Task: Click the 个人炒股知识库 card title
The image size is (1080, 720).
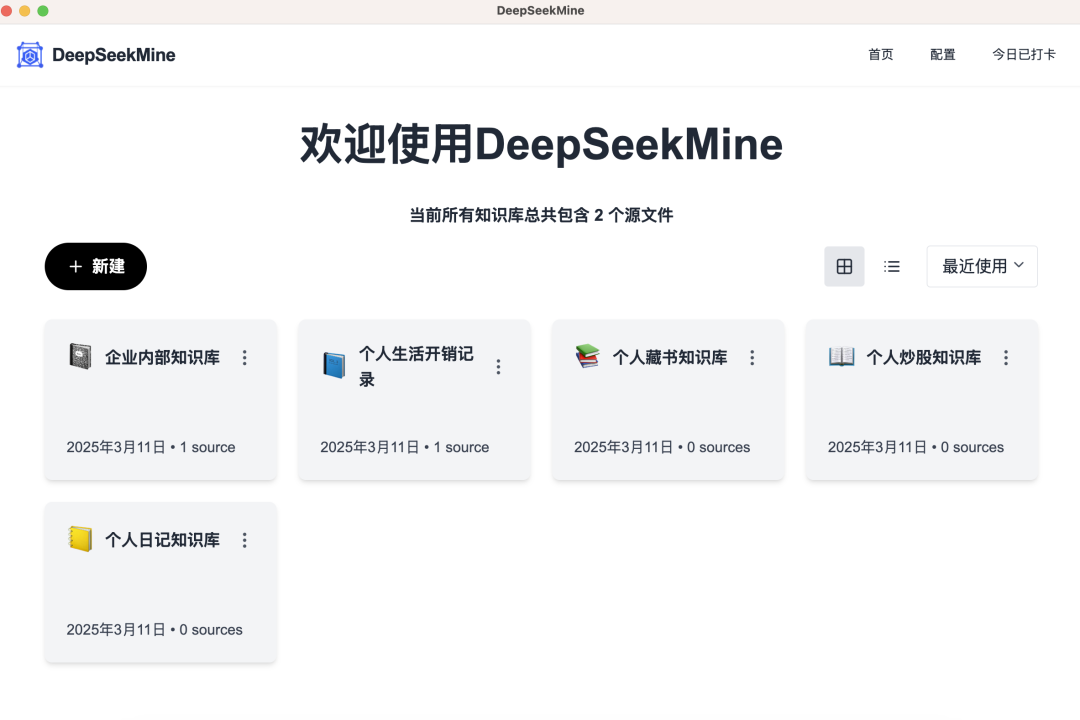Action: pos(922,356)
